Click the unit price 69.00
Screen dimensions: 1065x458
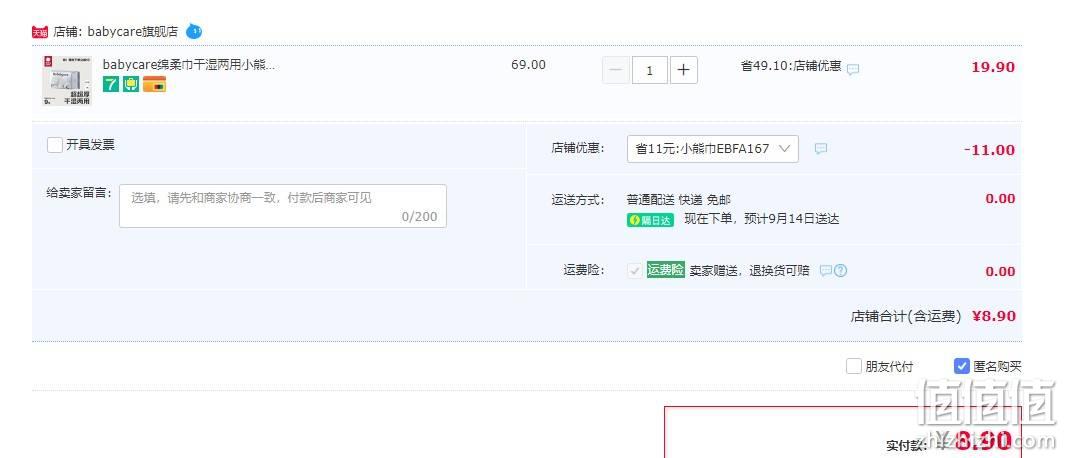point(528,65)
